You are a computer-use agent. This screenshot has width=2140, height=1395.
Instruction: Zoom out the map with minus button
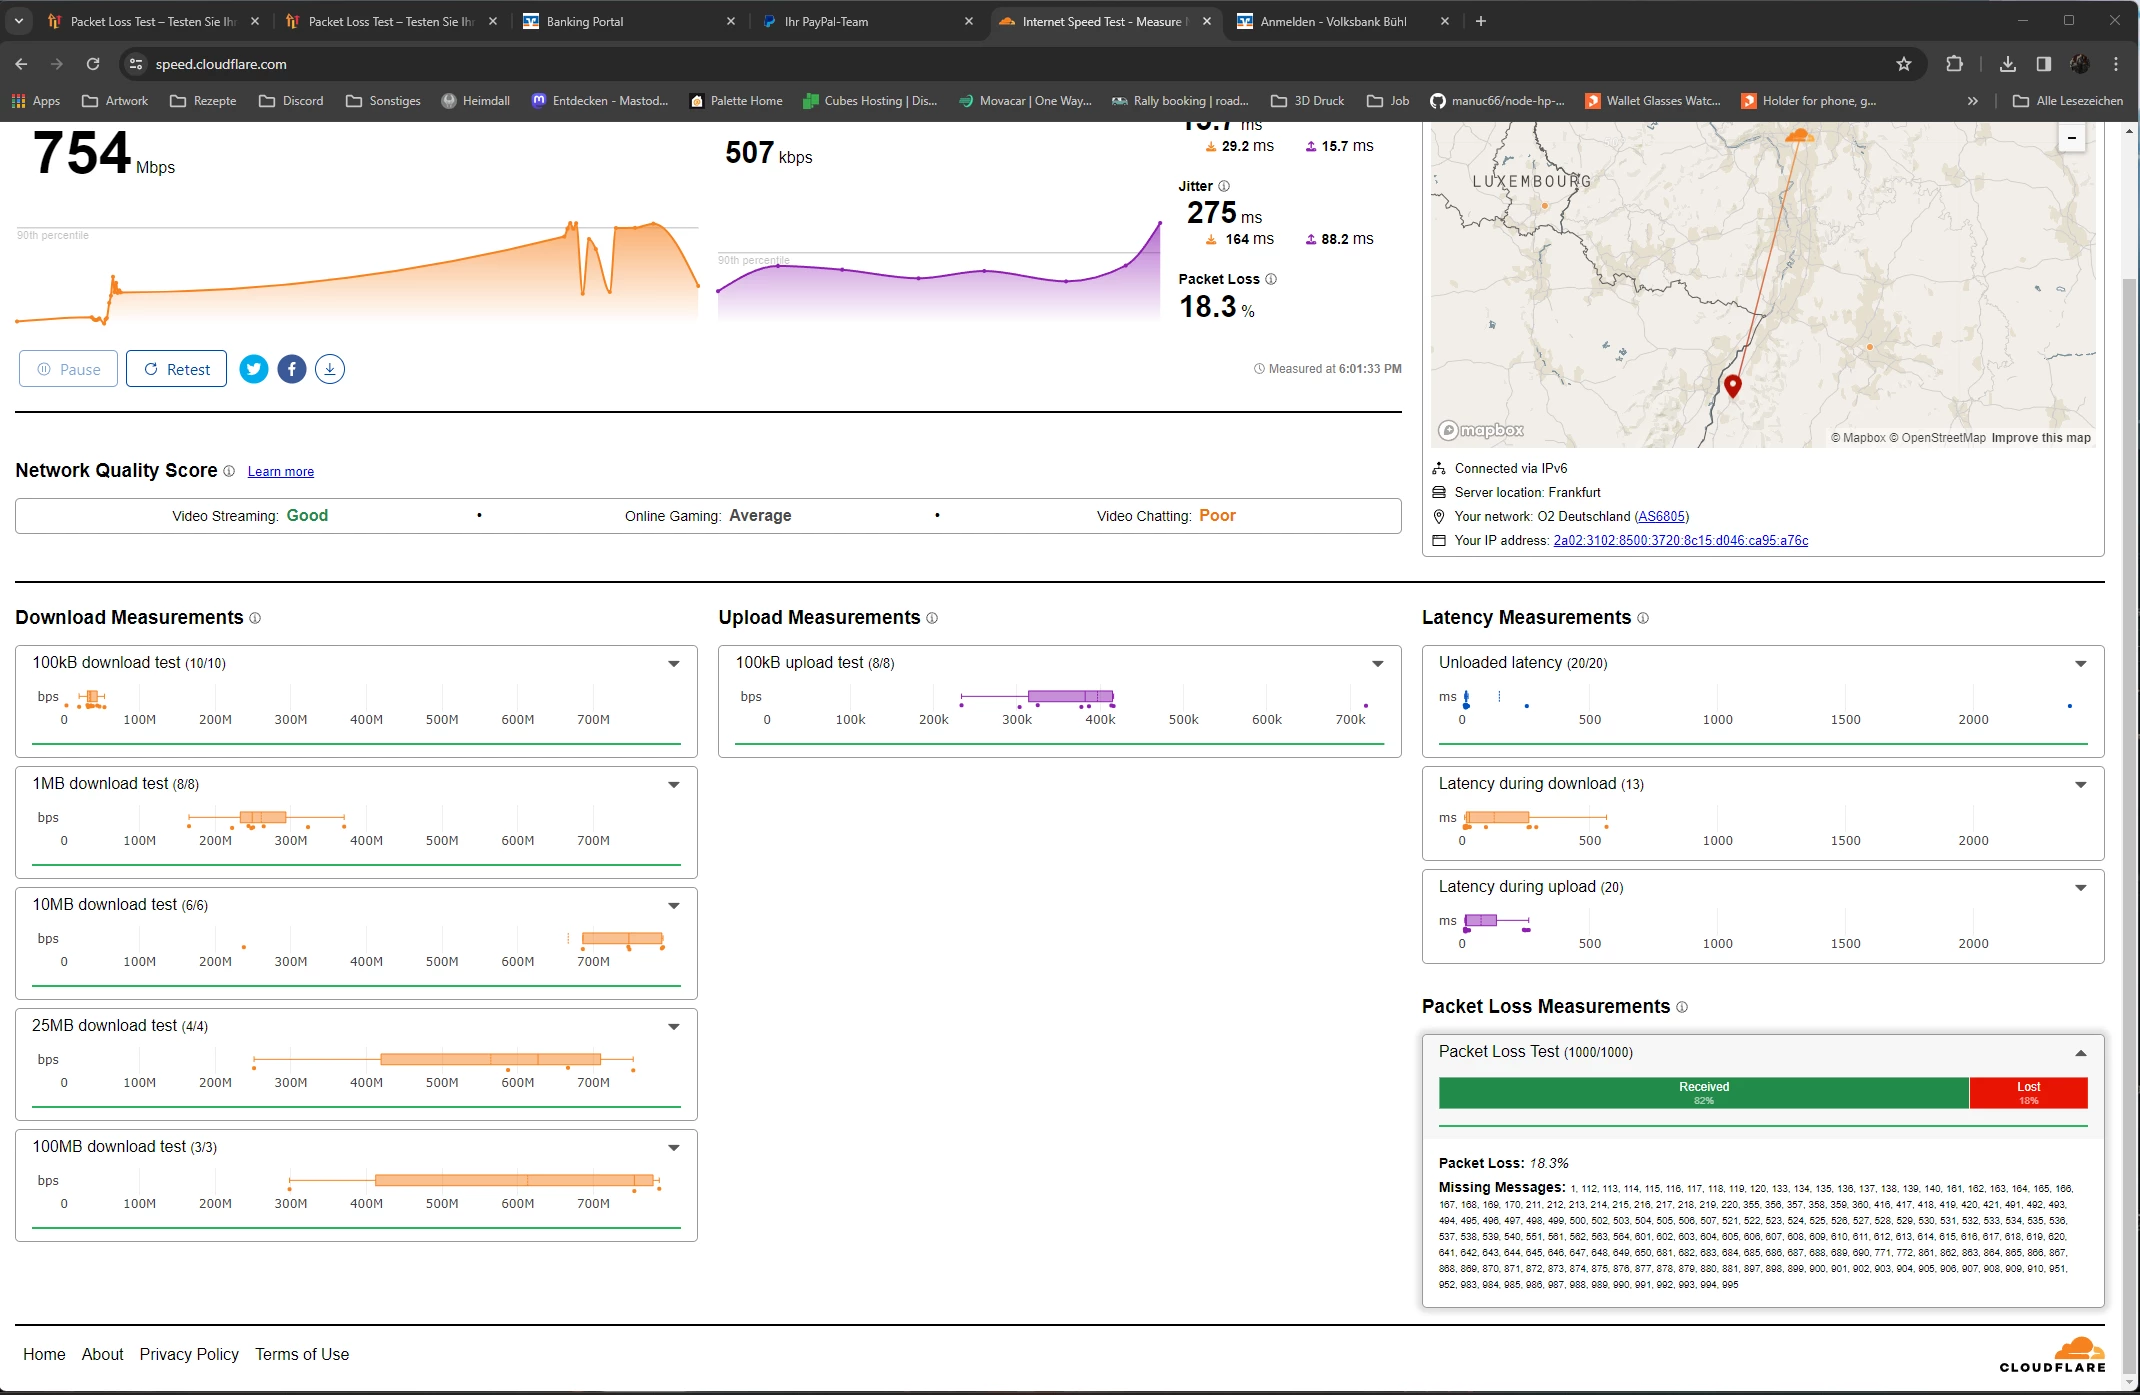2072,138
